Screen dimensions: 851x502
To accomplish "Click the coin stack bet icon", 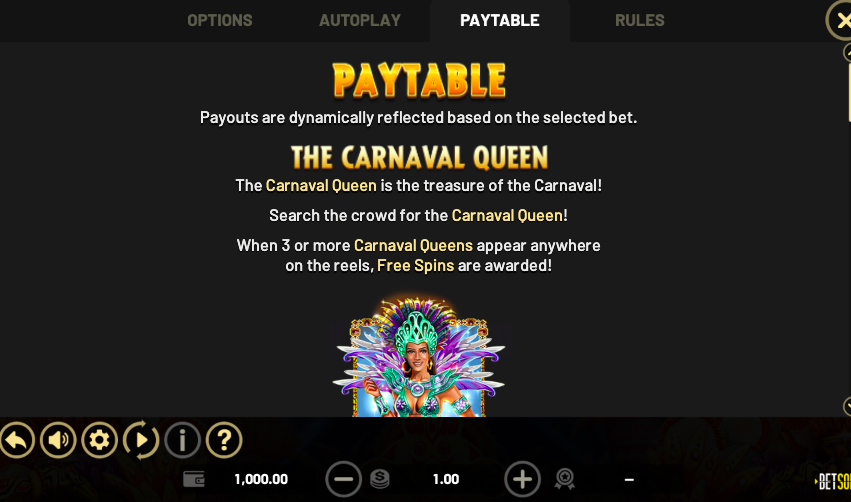I will click(x=380, y=479).
